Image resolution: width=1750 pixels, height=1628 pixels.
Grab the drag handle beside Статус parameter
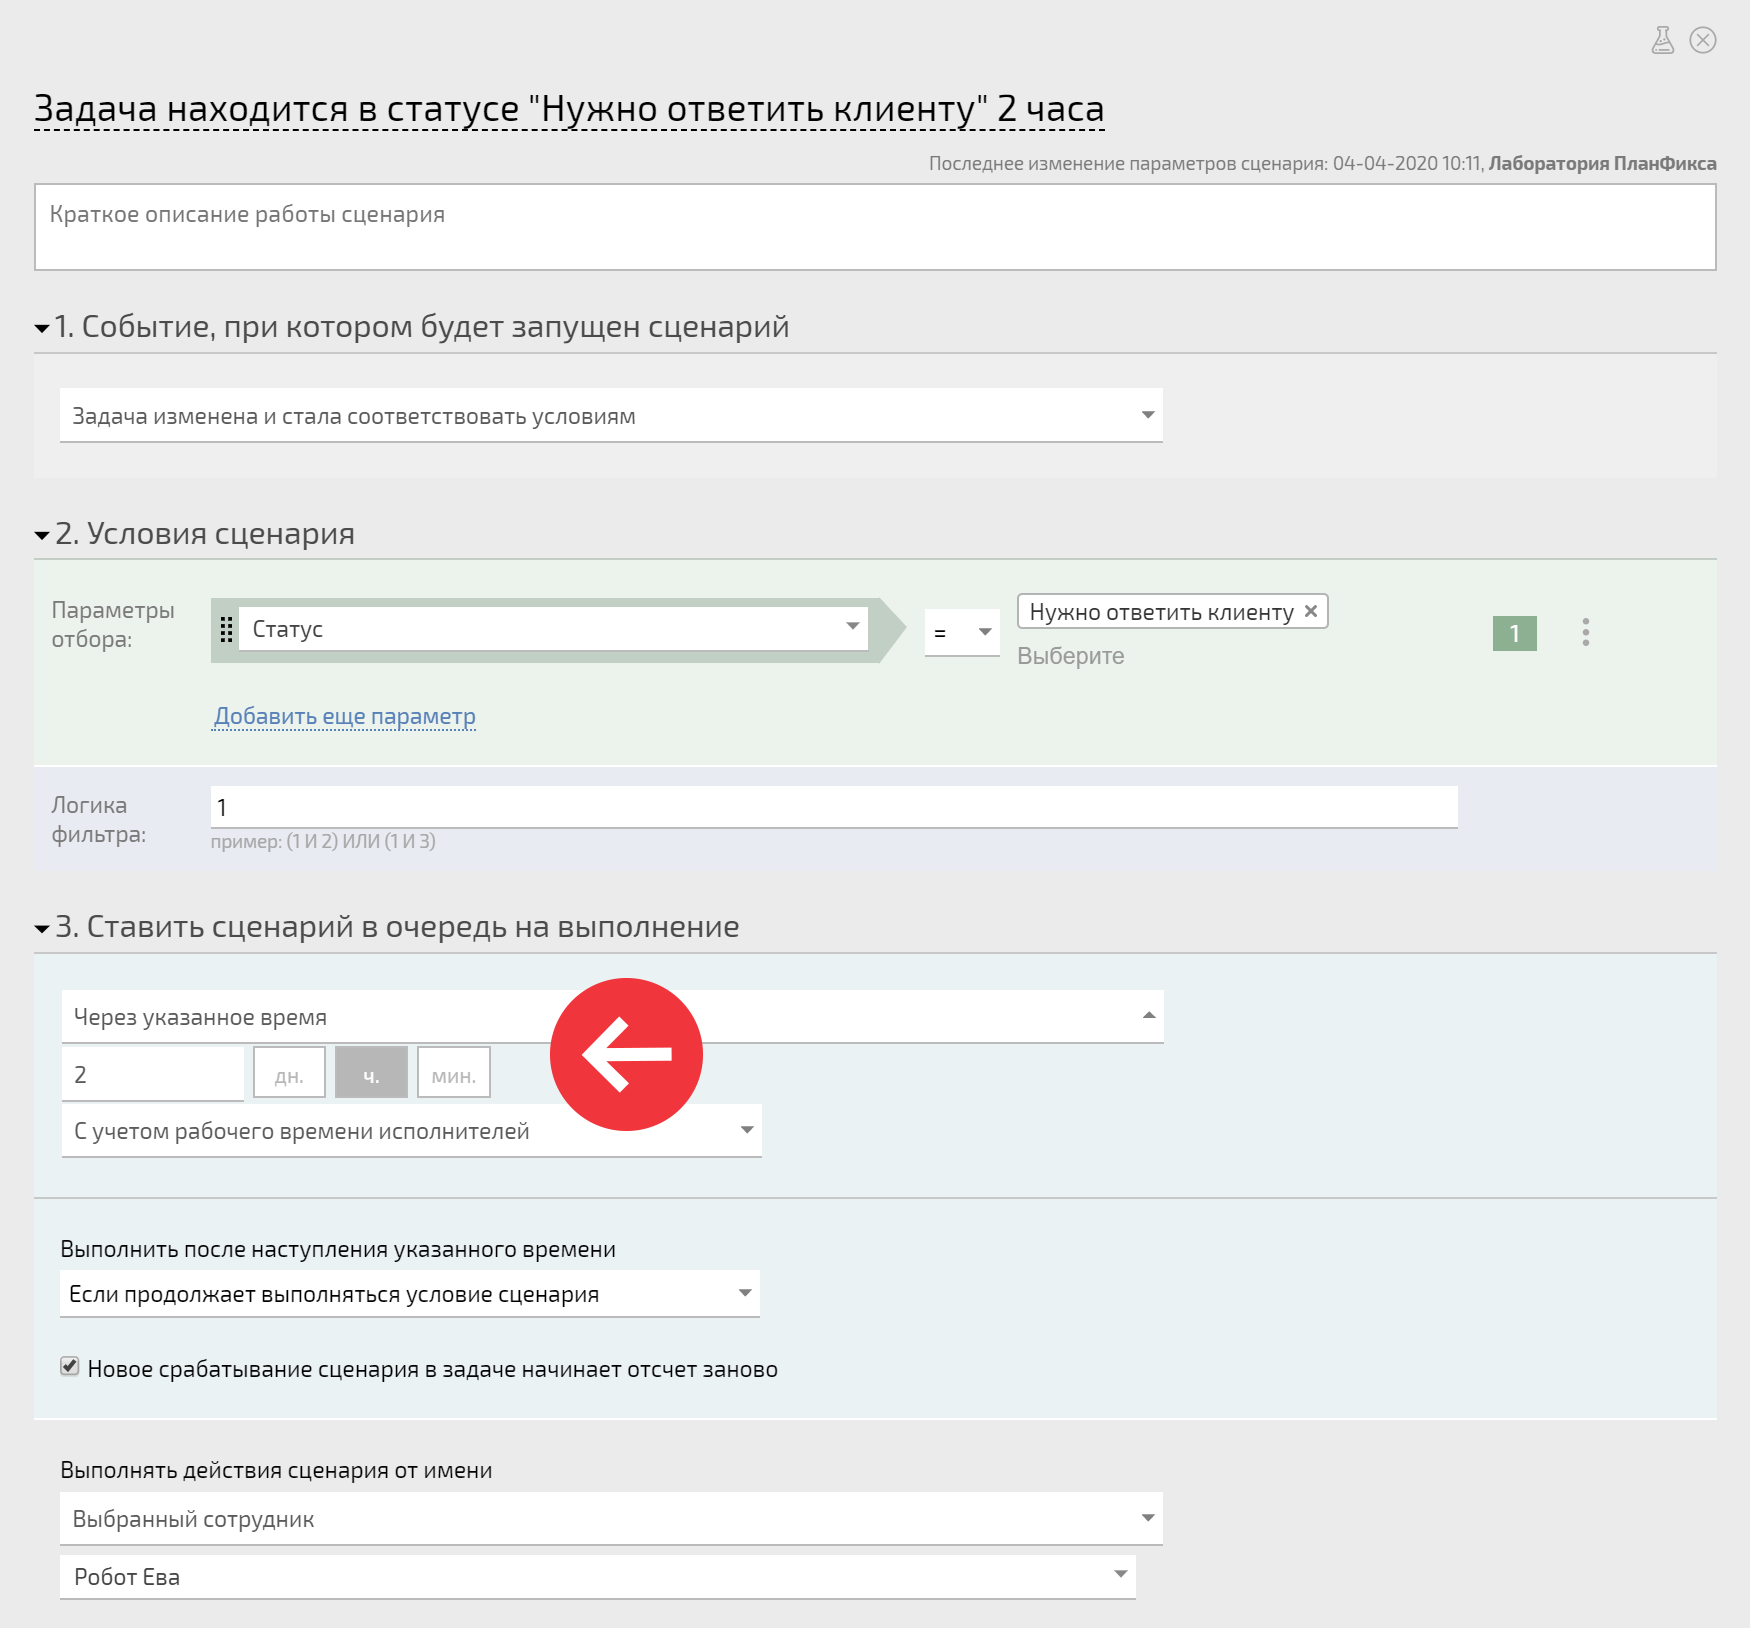(x=226, y=629)
